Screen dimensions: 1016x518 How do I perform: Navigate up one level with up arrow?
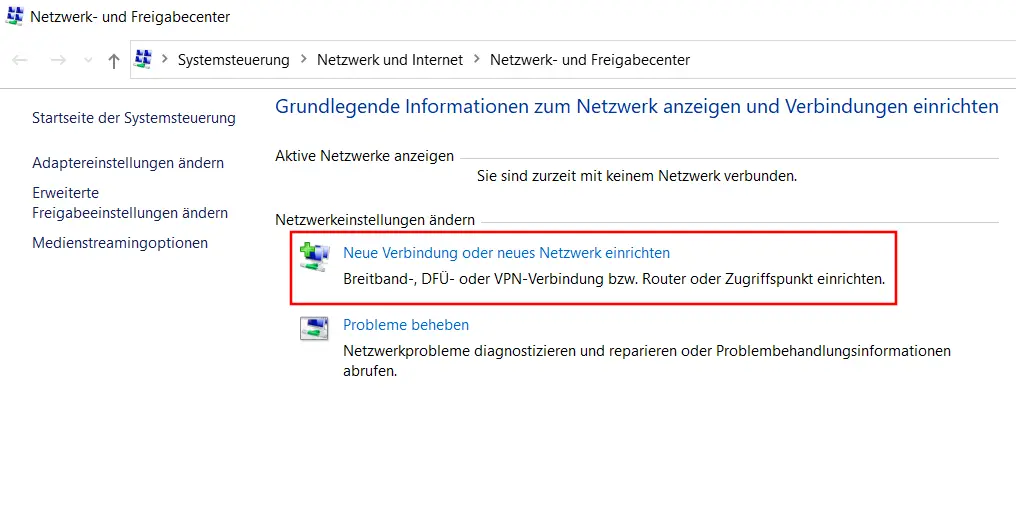(x=114, y=60)
